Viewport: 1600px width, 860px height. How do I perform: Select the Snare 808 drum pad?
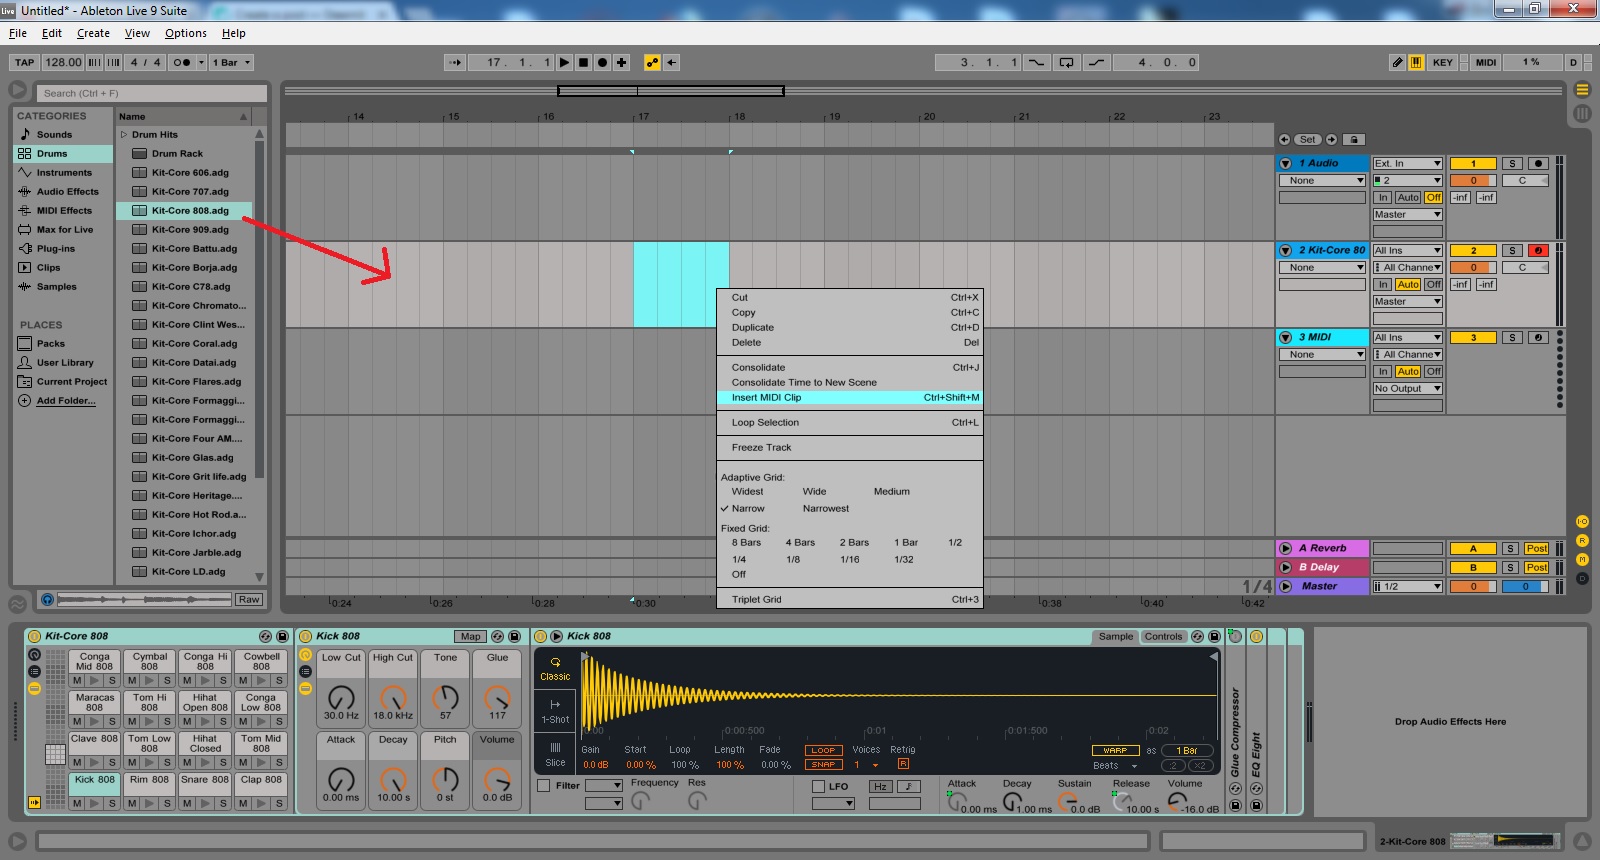[x=205, y=780]
